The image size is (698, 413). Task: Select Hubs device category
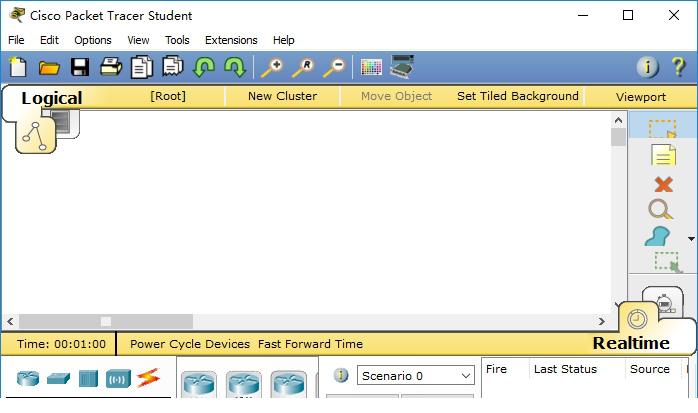pos(88,379)
